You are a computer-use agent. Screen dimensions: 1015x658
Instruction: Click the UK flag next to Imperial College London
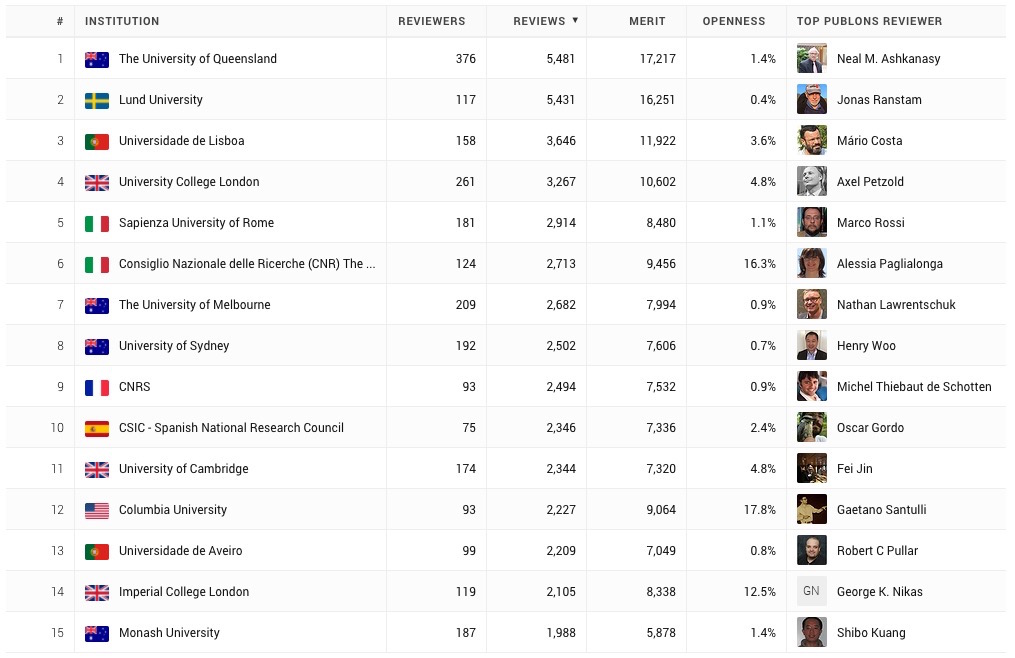coord(96,593)
